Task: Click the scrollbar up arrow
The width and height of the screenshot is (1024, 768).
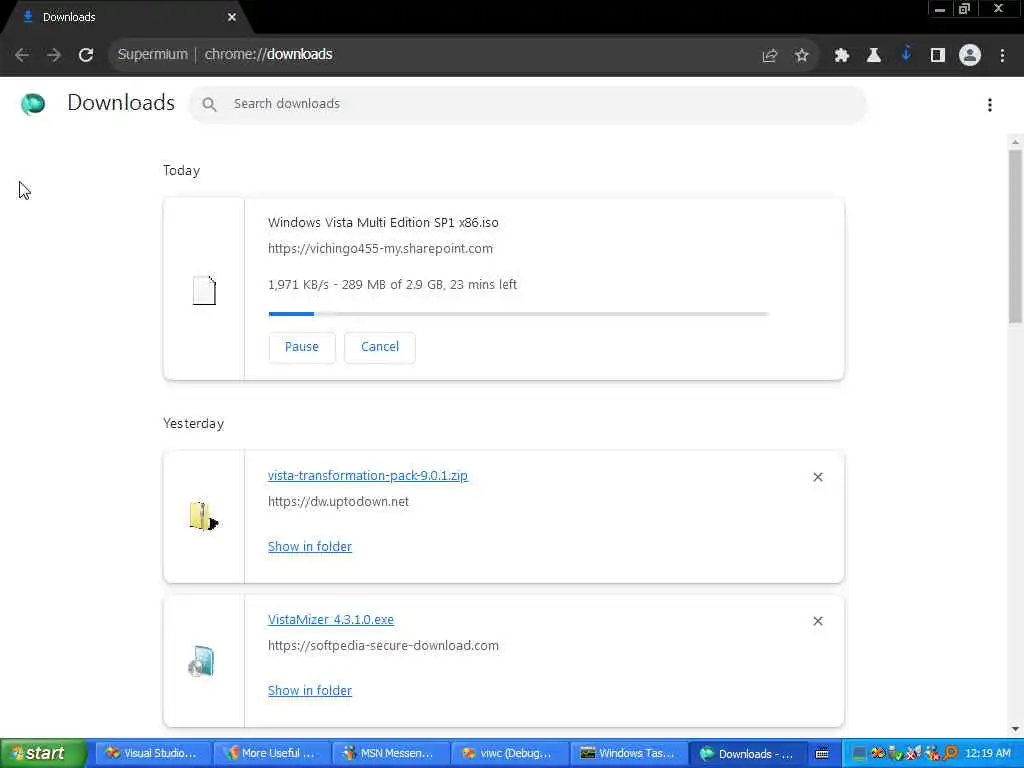Action: click(x=1015, y=141)
